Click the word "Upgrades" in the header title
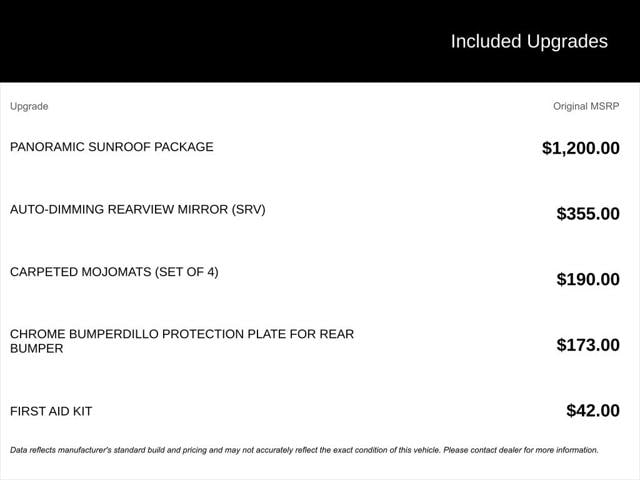This screenshot has height=480, width=640. coord(567,41)
